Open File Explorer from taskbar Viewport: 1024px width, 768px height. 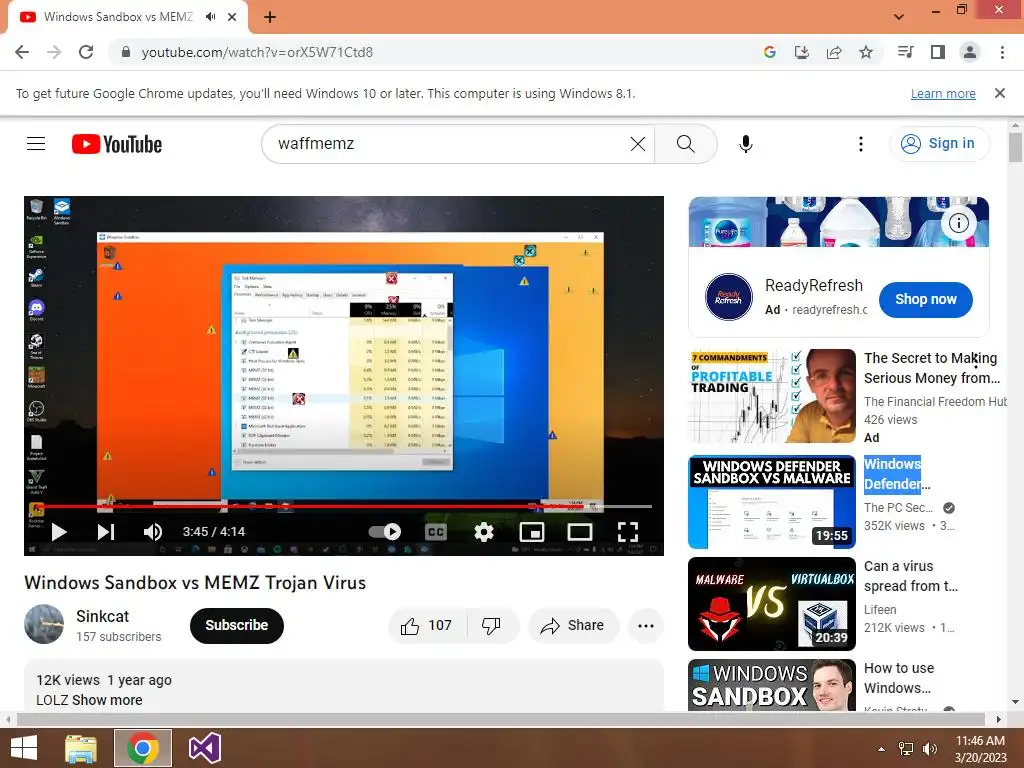click(x=81, y=748)
